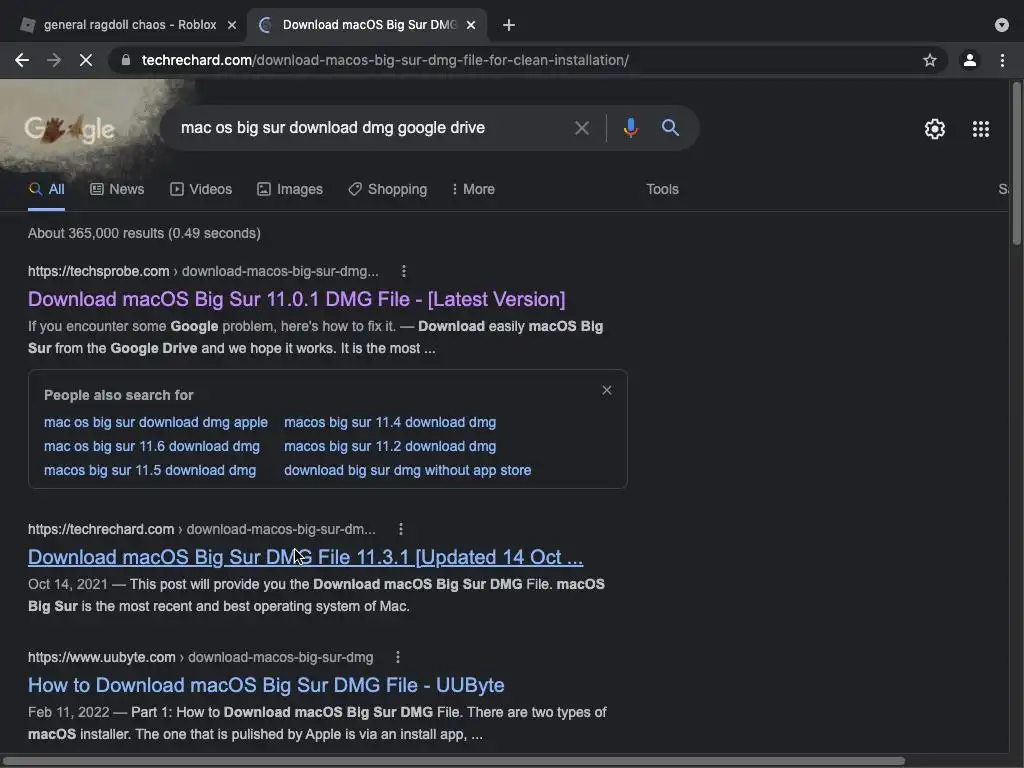Start voice search with the microphone
The width and height of the screenshot is (1024, 768).
pyautogui.click(x=630, y=127)
